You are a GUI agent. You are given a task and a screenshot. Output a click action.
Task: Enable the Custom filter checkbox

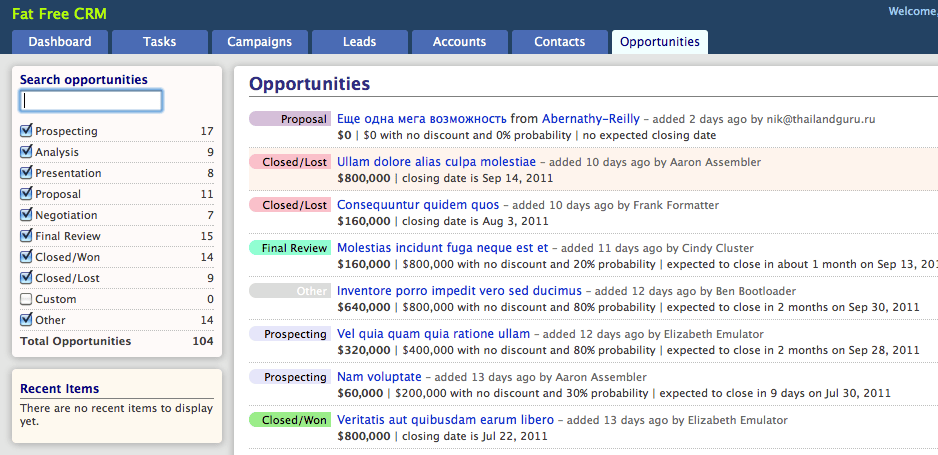point(26,299)
